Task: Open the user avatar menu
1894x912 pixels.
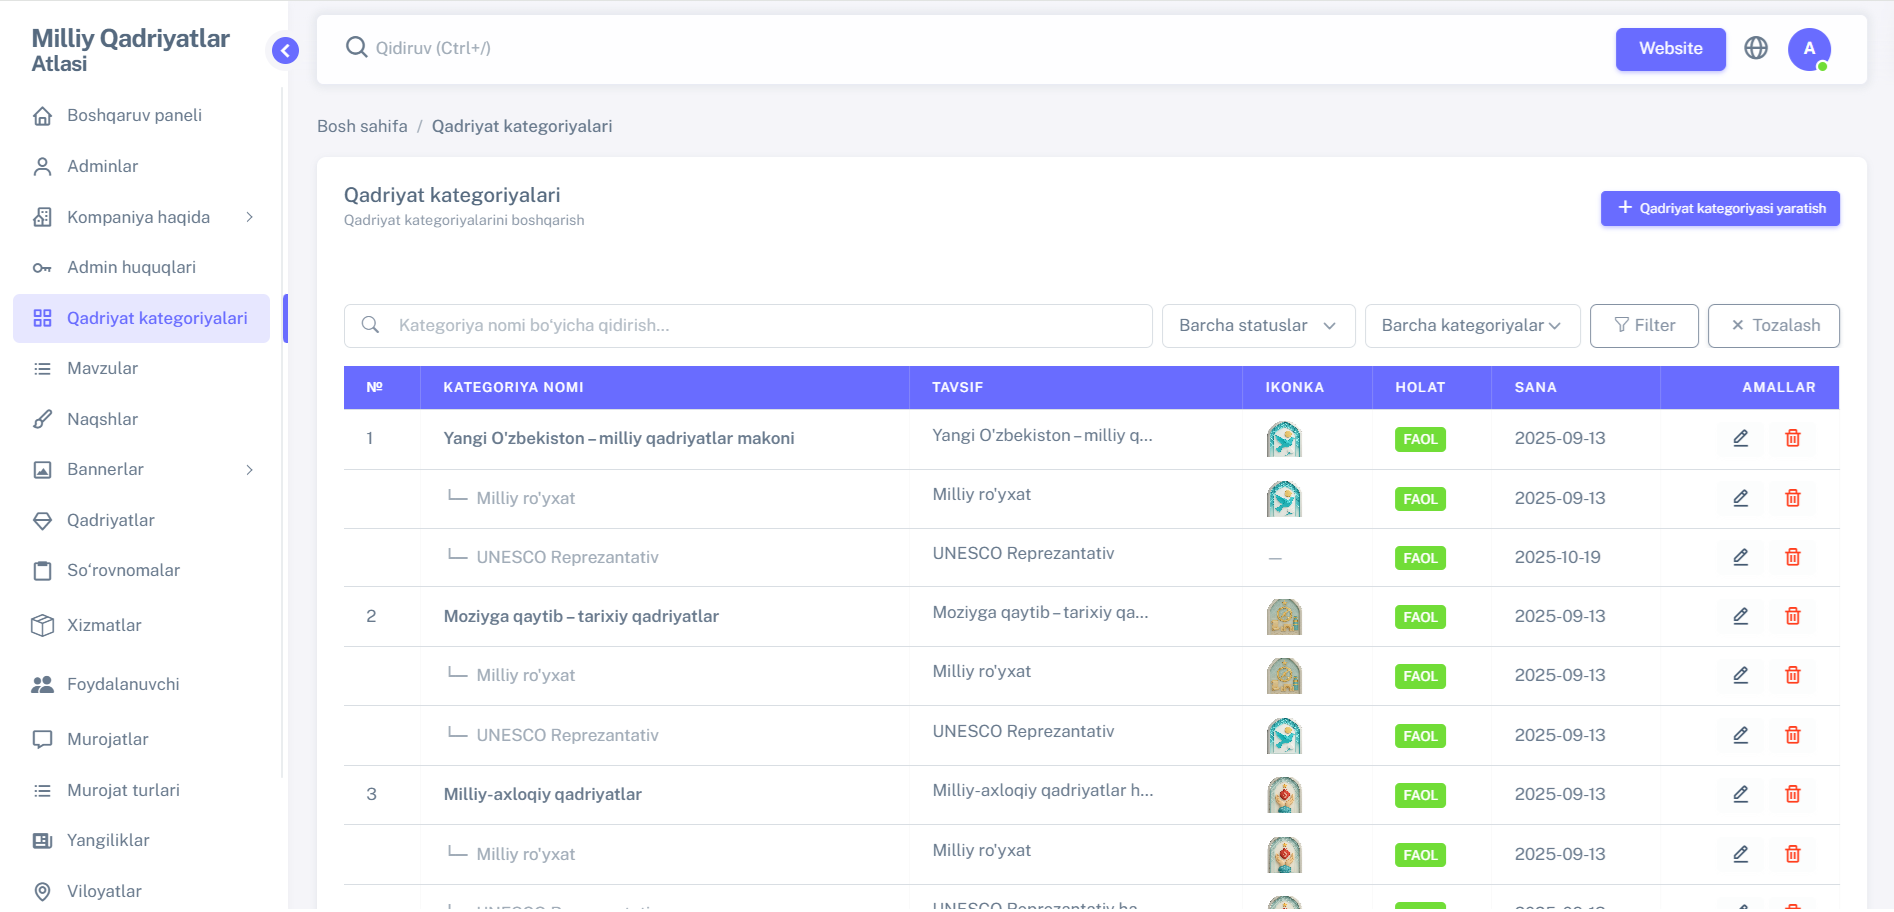Action: (1809, 49)
